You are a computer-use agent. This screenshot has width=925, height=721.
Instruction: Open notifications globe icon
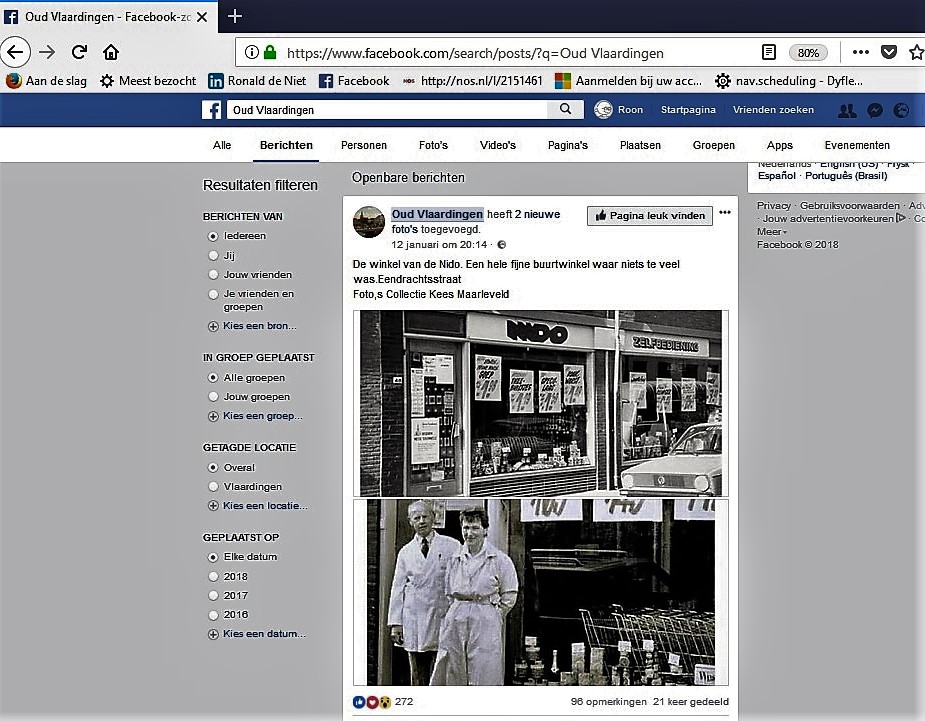(x=901, y=110)
